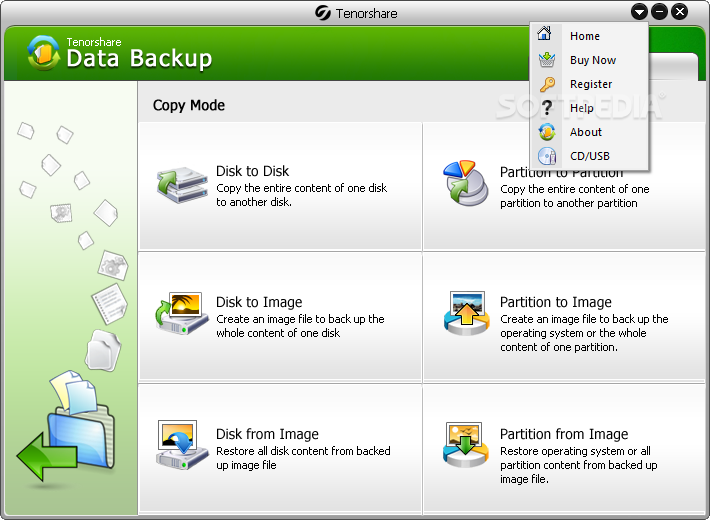Screen dimensions: 710x520
Task: Click the green back arrow folder graphic
Action: tap(66, 426)
